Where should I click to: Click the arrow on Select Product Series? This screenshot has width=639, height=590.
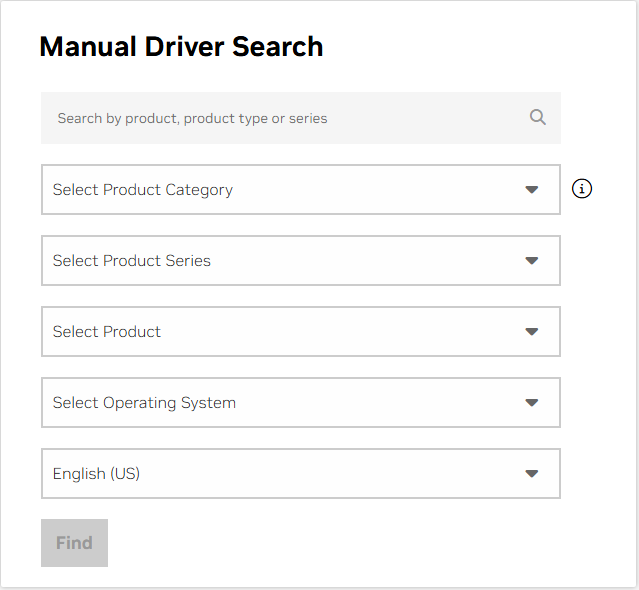coord(531,260)
